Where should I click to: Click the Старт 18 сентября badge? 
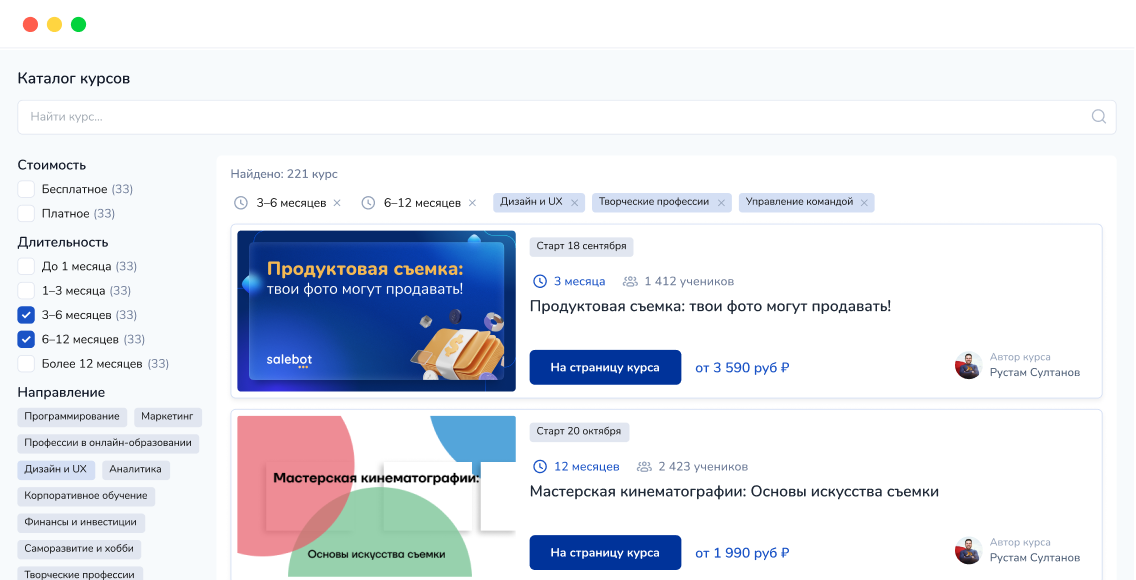pyautogui.click(x=581, y=246)
